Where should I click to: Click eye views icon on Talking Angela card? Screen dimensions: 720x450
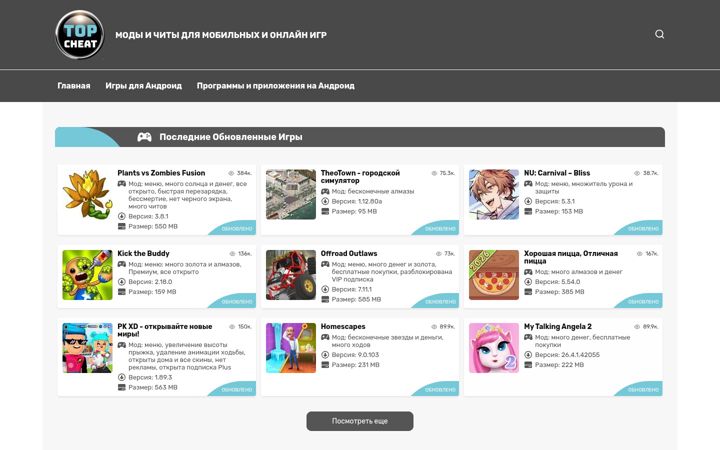pyautogui.click(x=637, y=326)
